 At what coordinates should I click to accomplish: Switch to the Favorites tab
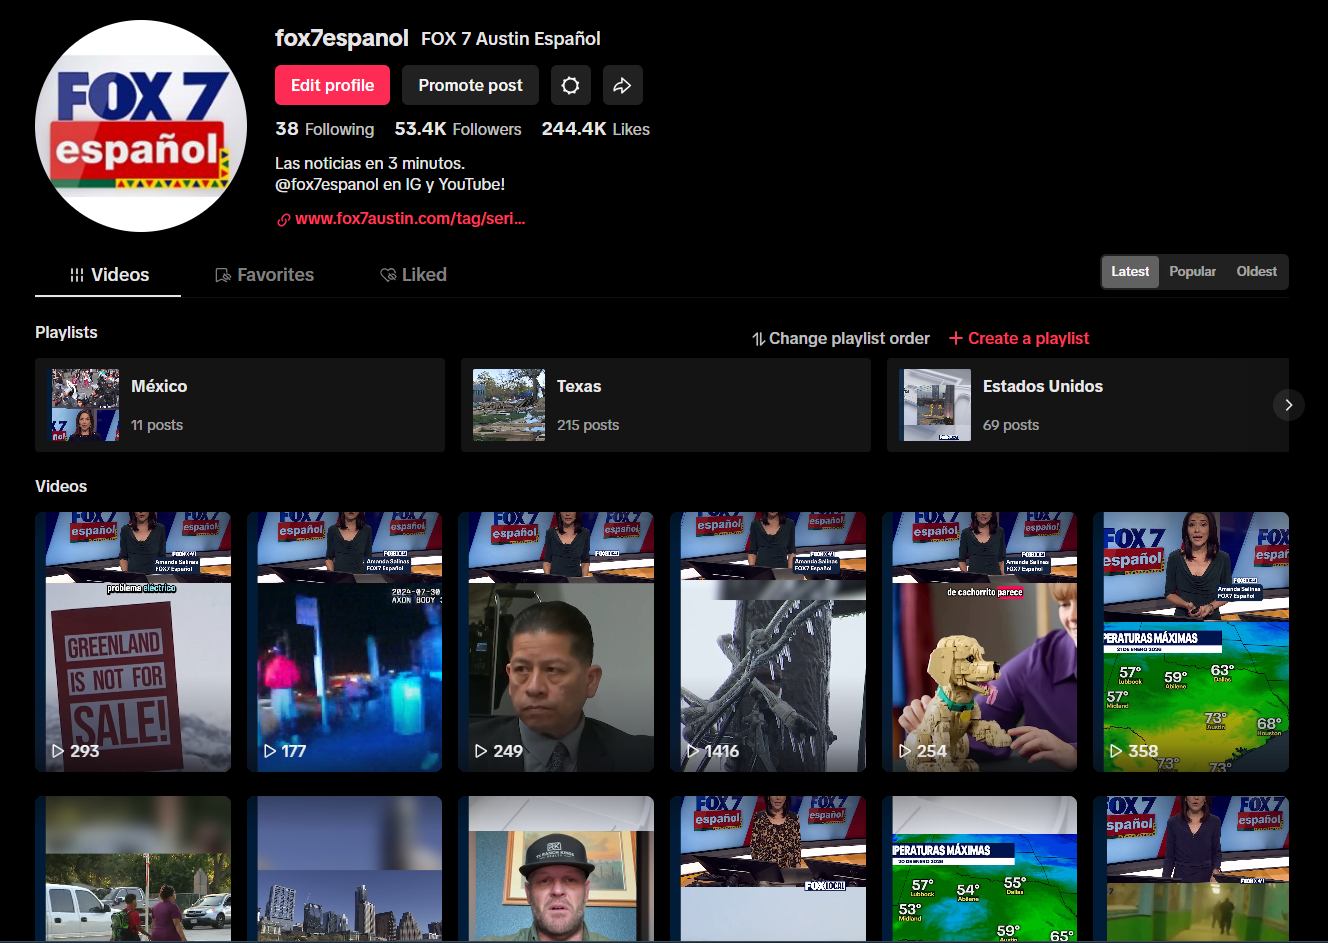pyautogui.click(x=265, y=275)
